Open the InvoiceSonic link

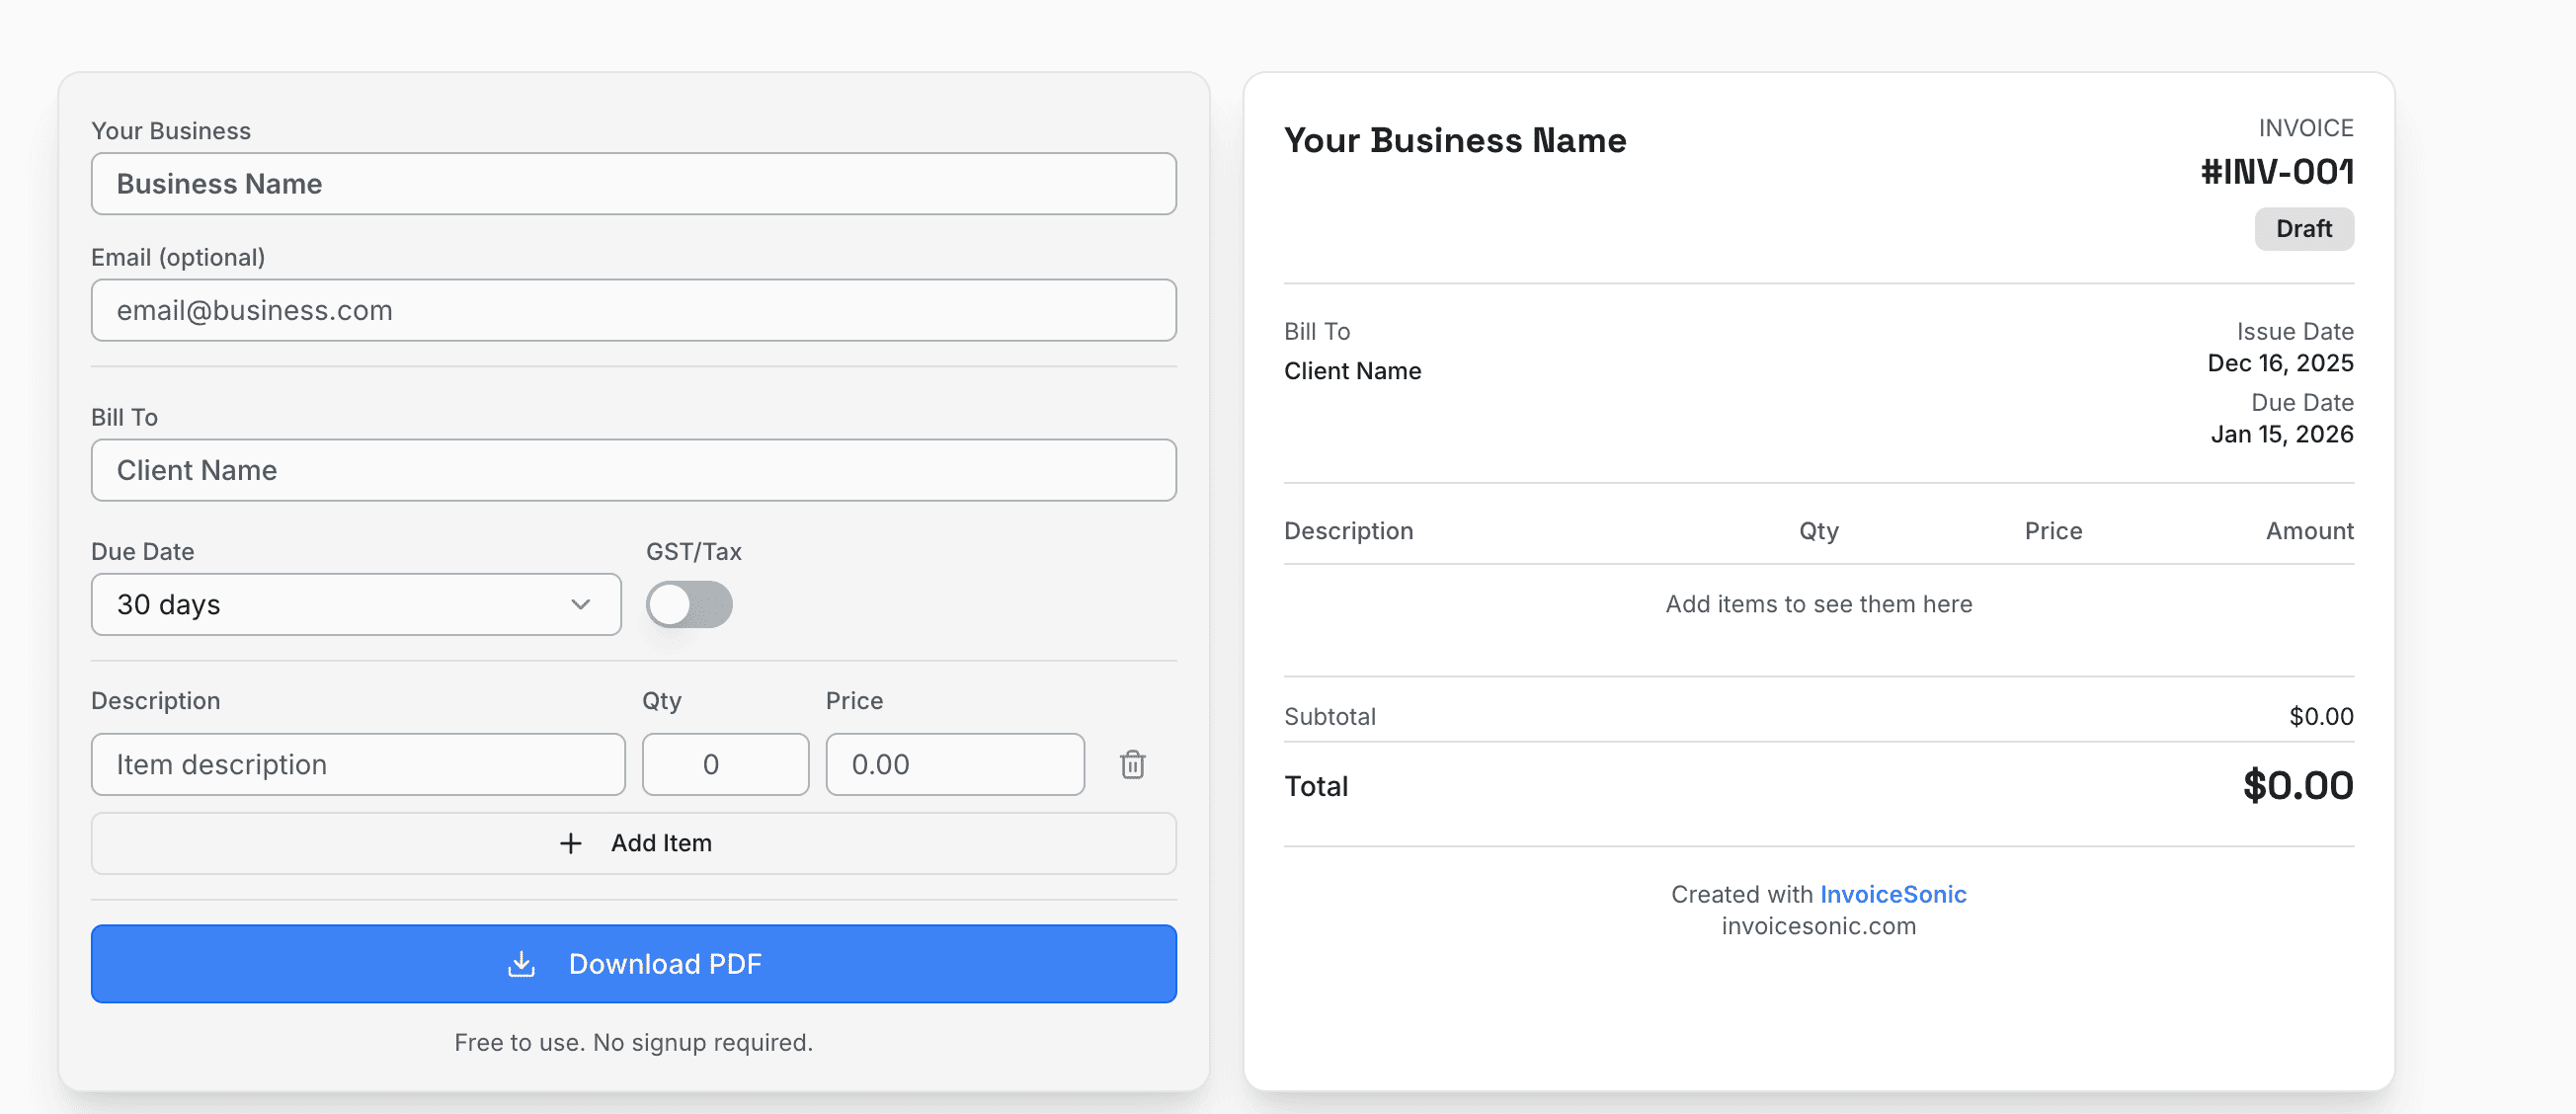[x=1893, y=894]
